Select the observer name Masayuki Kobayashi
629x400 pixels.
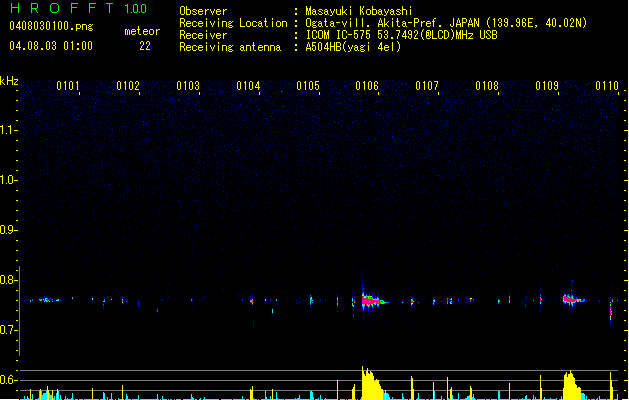pos(359,11)
